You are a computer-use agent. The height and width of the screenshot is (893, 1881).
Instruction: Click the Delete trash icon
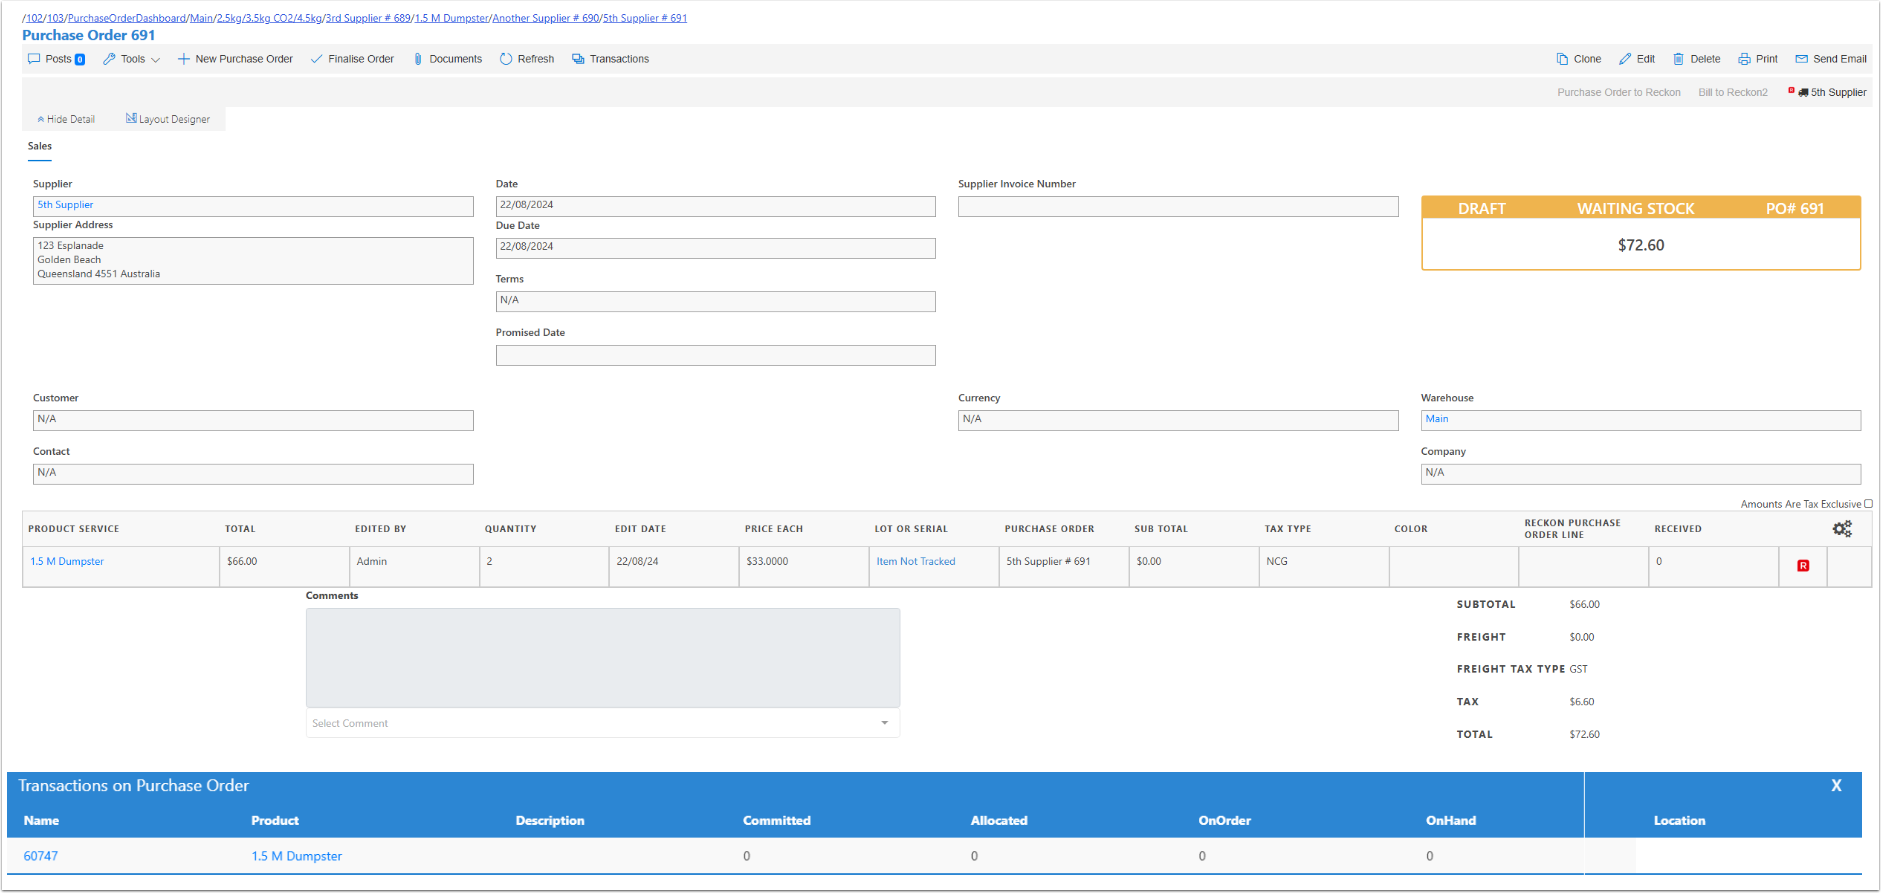point(1679,59)
